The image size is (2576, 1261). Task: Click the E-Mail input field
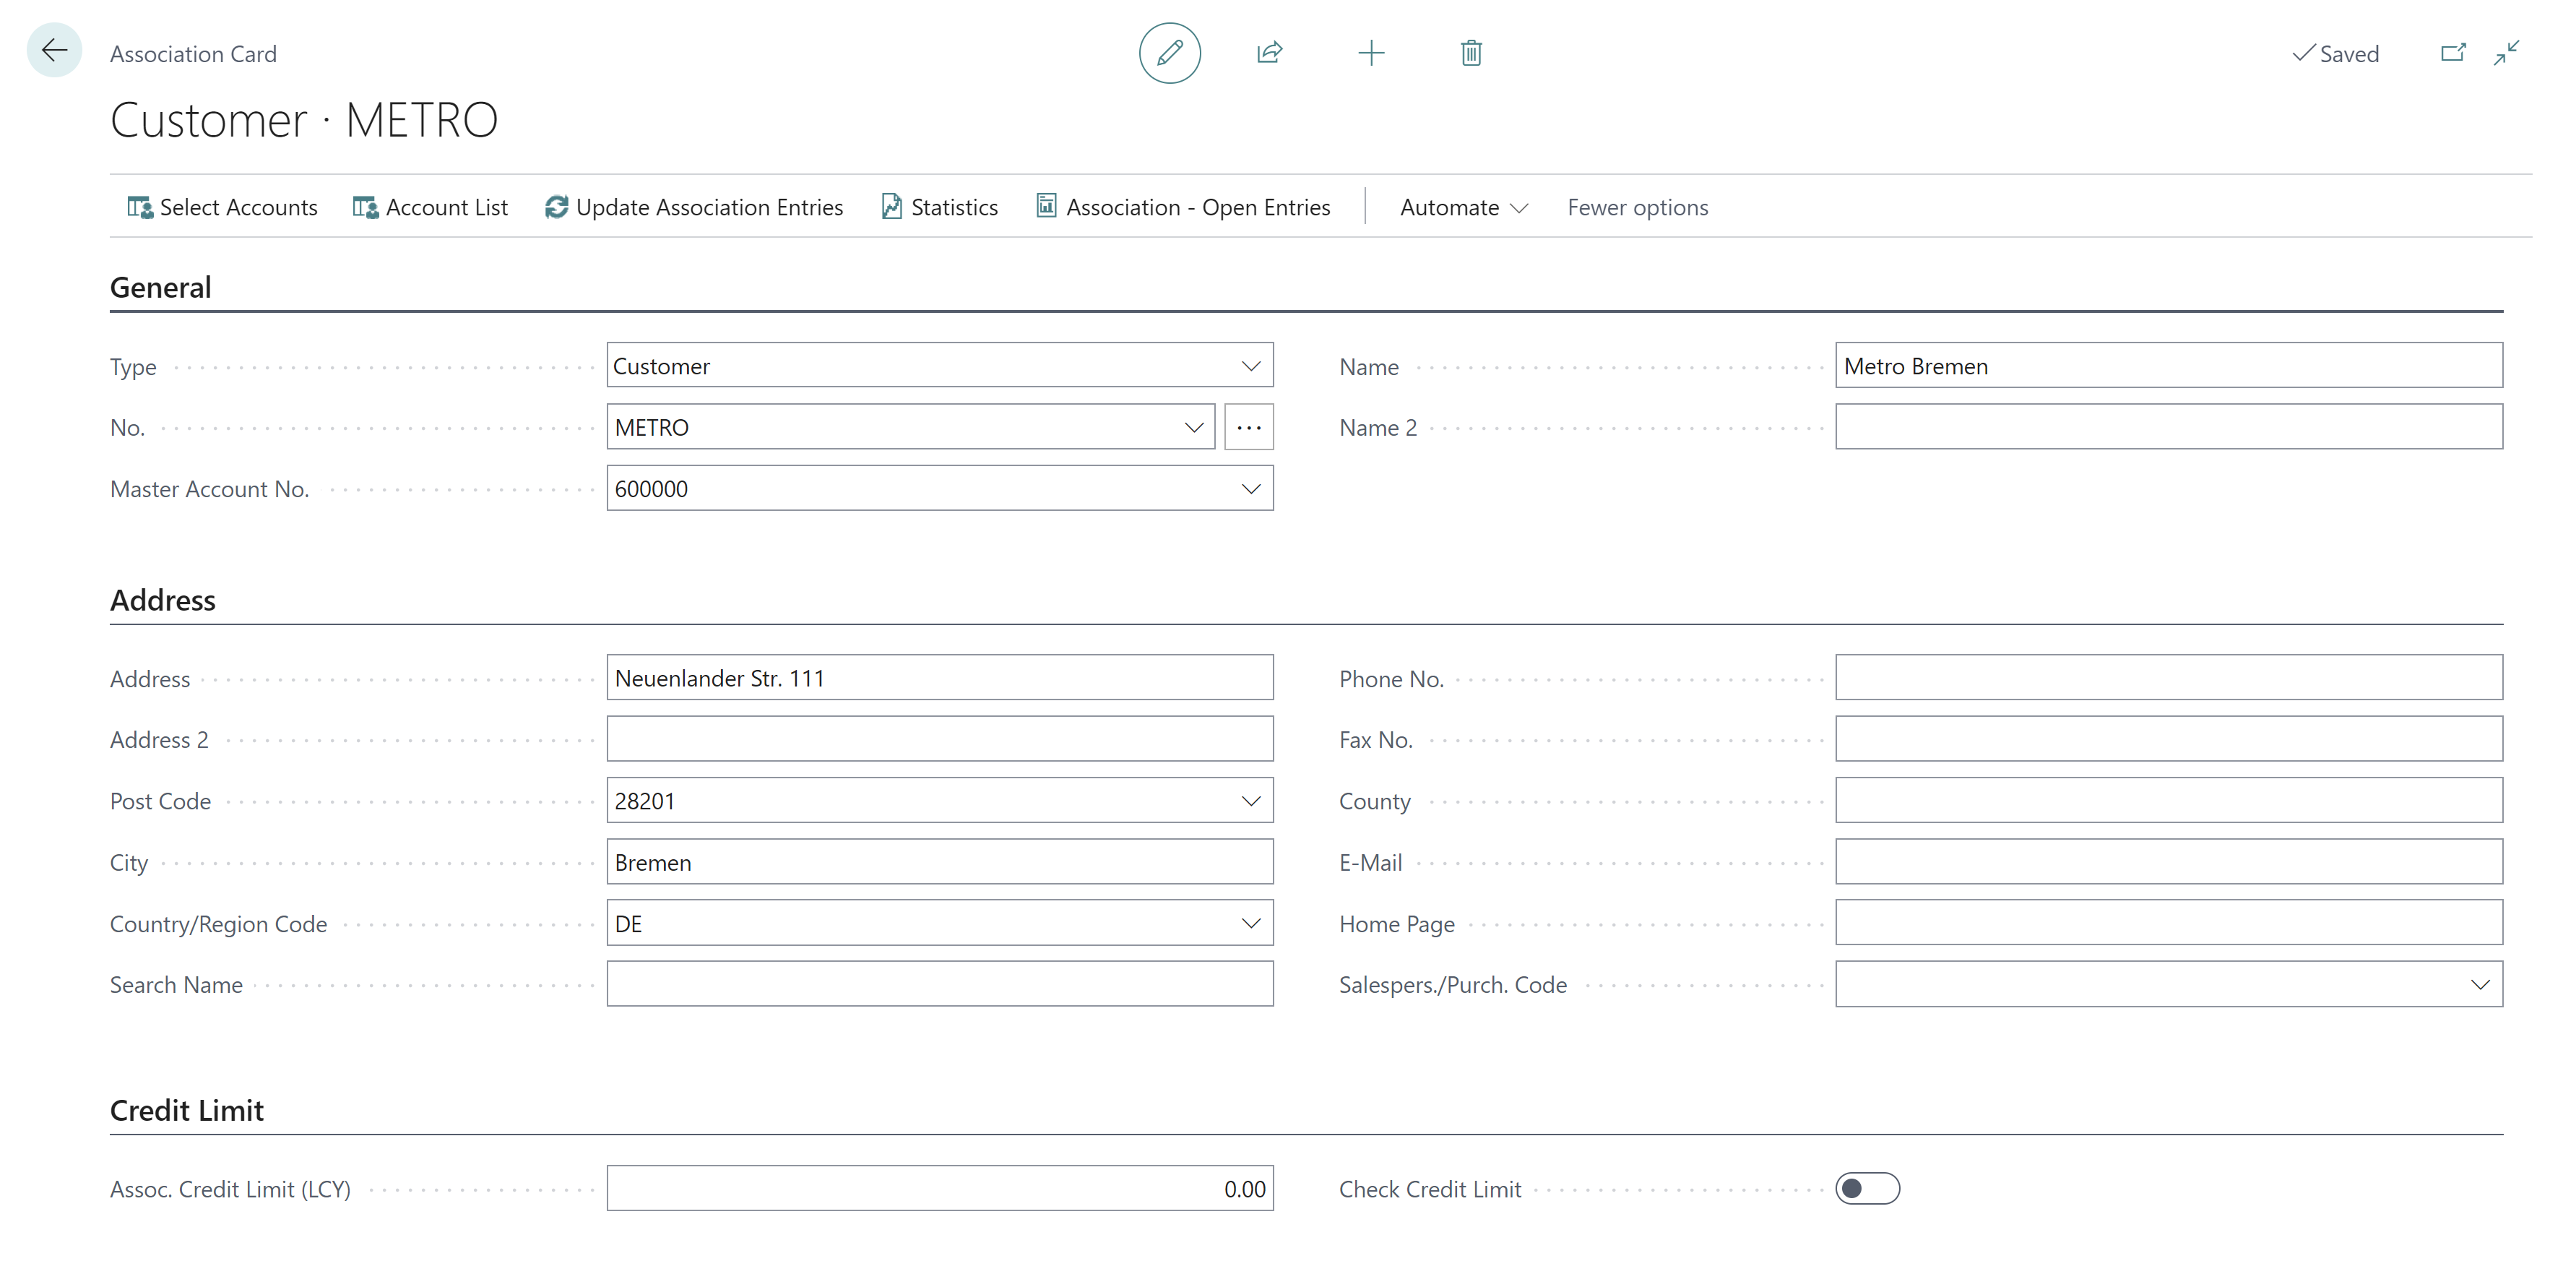2168,862
